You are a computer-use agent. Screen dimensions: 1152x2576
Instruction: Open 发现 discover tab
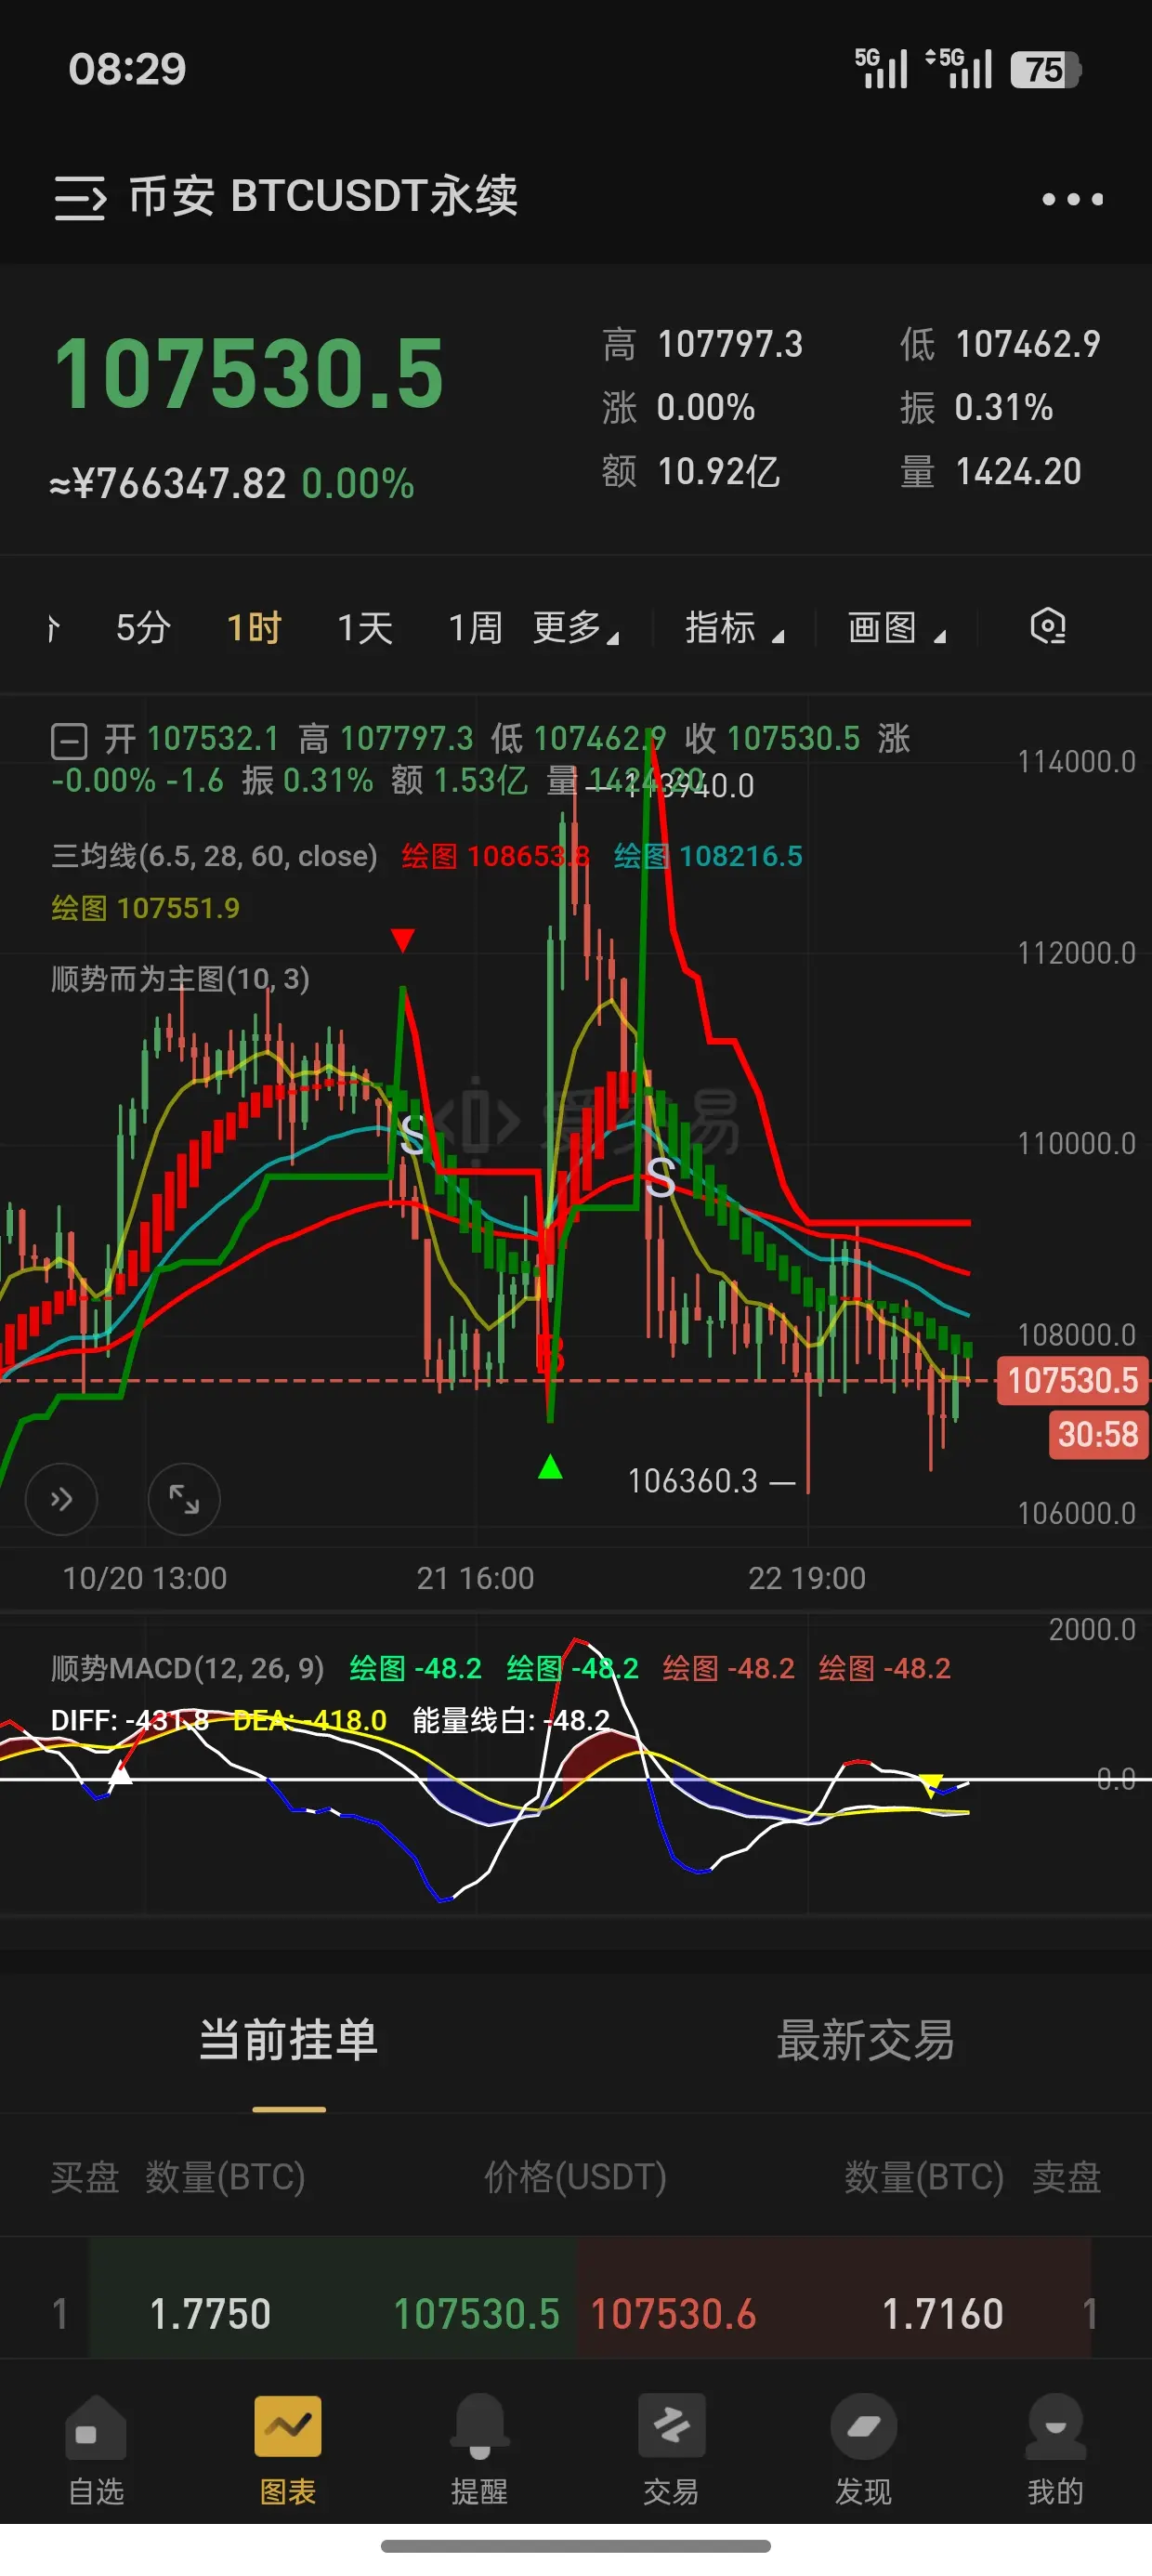pos(863,2450)
